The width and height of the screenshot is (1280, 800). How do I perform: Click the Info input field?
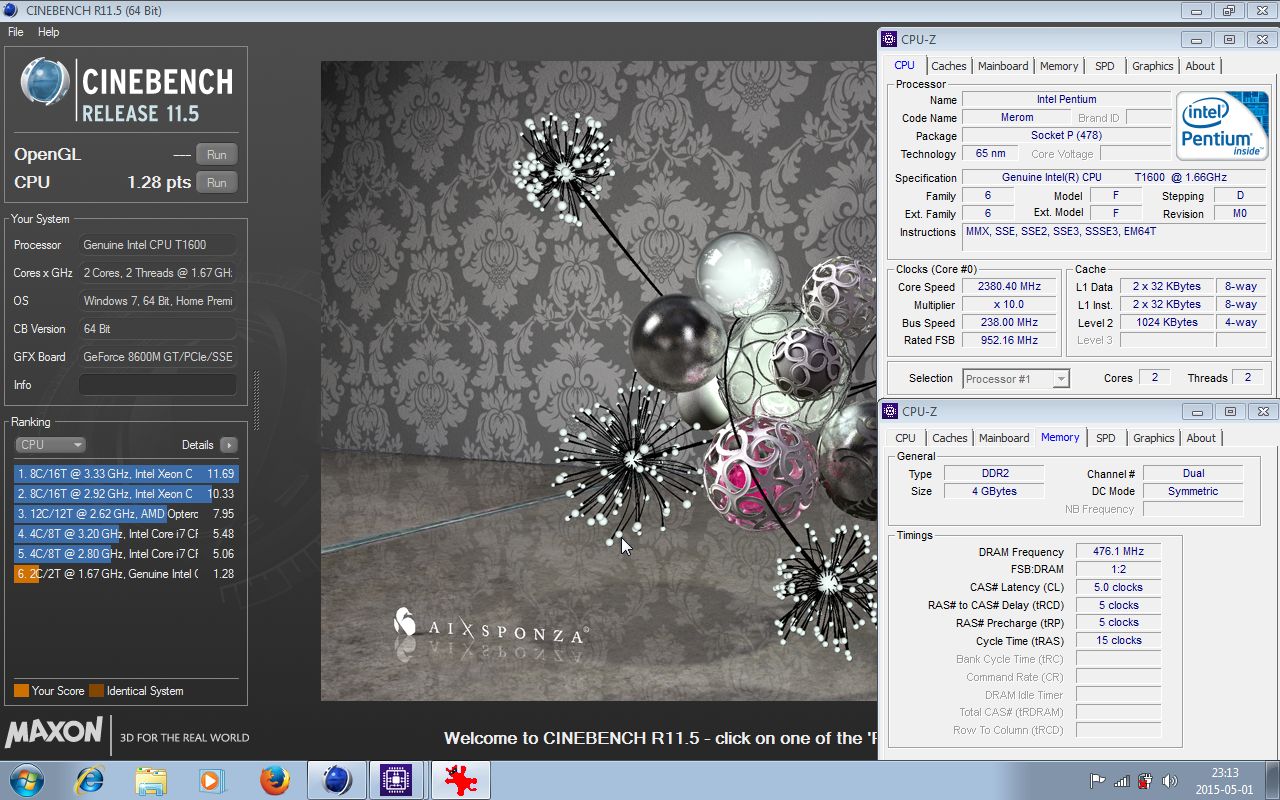157,385
